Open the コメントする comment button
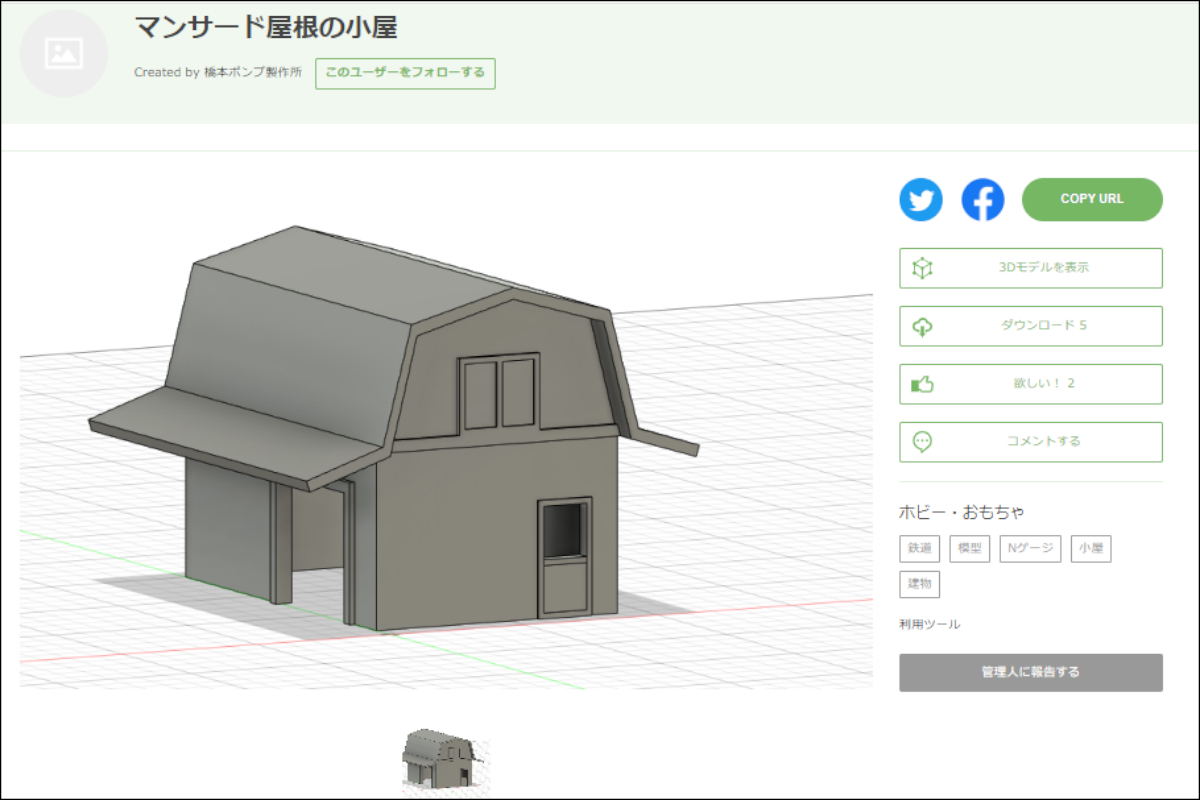This screenshot has height=800, width=1200. pyautogui.click(x=1031, y=442)
